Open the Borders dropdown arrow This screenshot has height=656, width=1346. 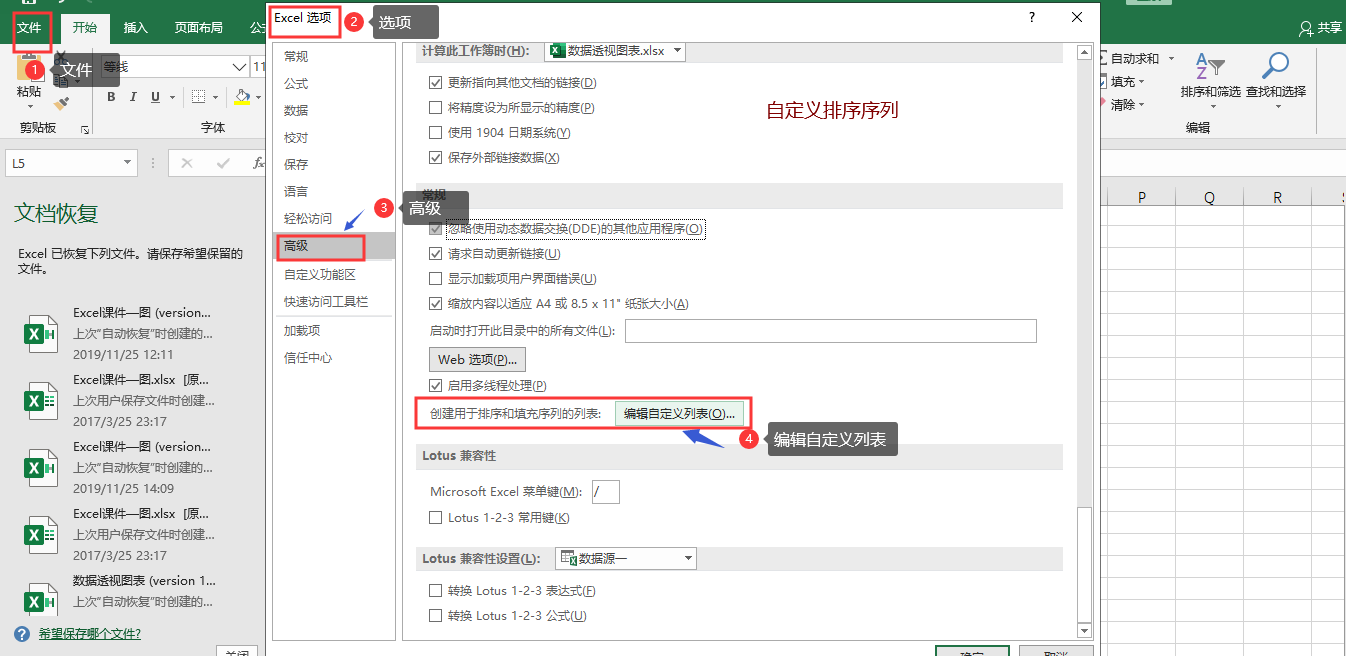(x=215, y=97)
